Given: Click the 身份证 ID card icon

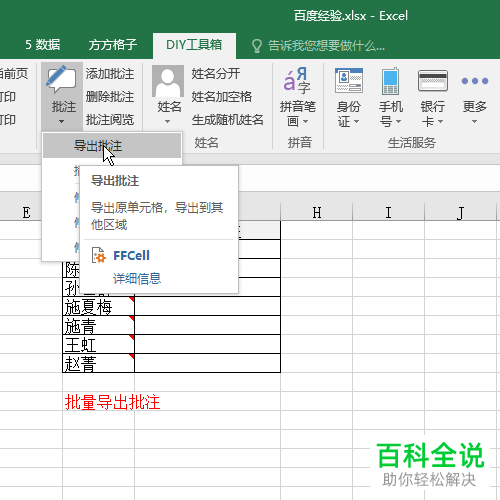Looking at the screenshot, I should (x=349, y=80).
